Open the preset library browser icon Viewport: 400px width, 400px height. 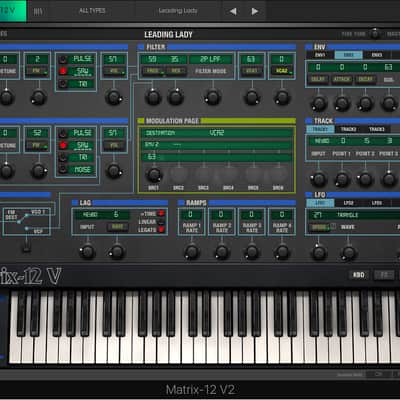click(38, 11)
